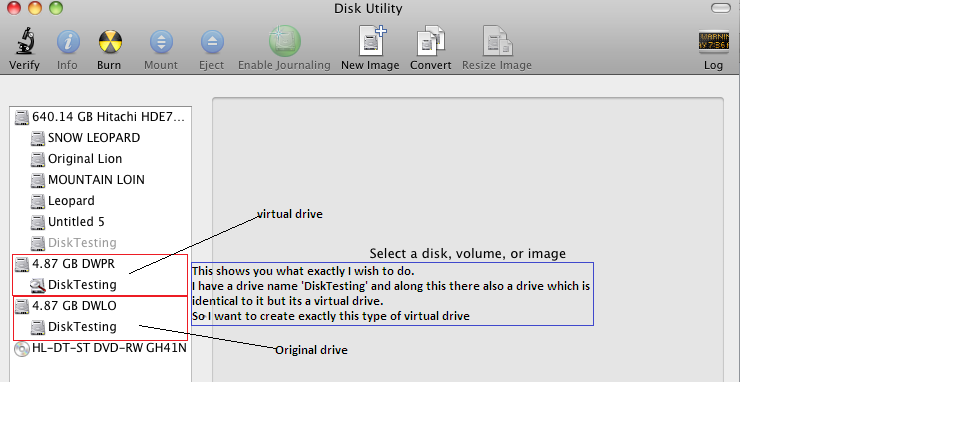Click the Untitled 5 volume icon
976x427 pixels.
(38, 222)
